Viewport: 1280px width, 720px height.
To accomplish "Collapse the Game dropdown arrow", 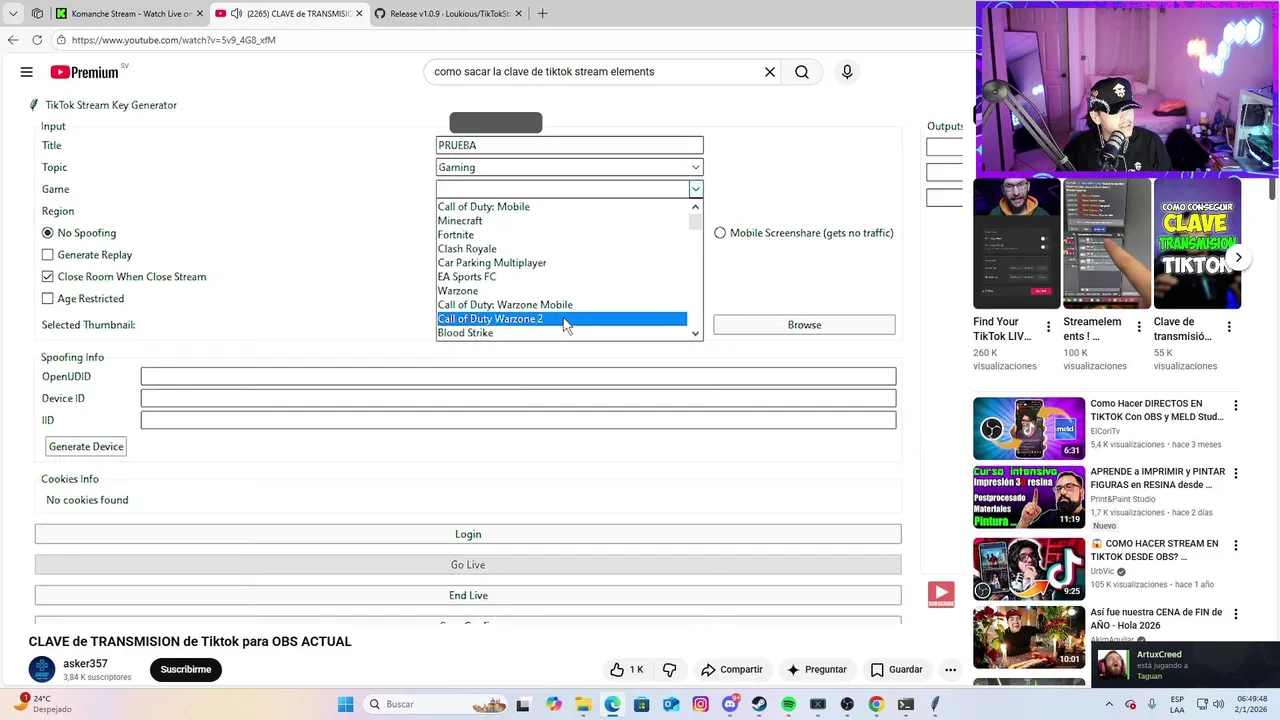I will click(696, 189).
